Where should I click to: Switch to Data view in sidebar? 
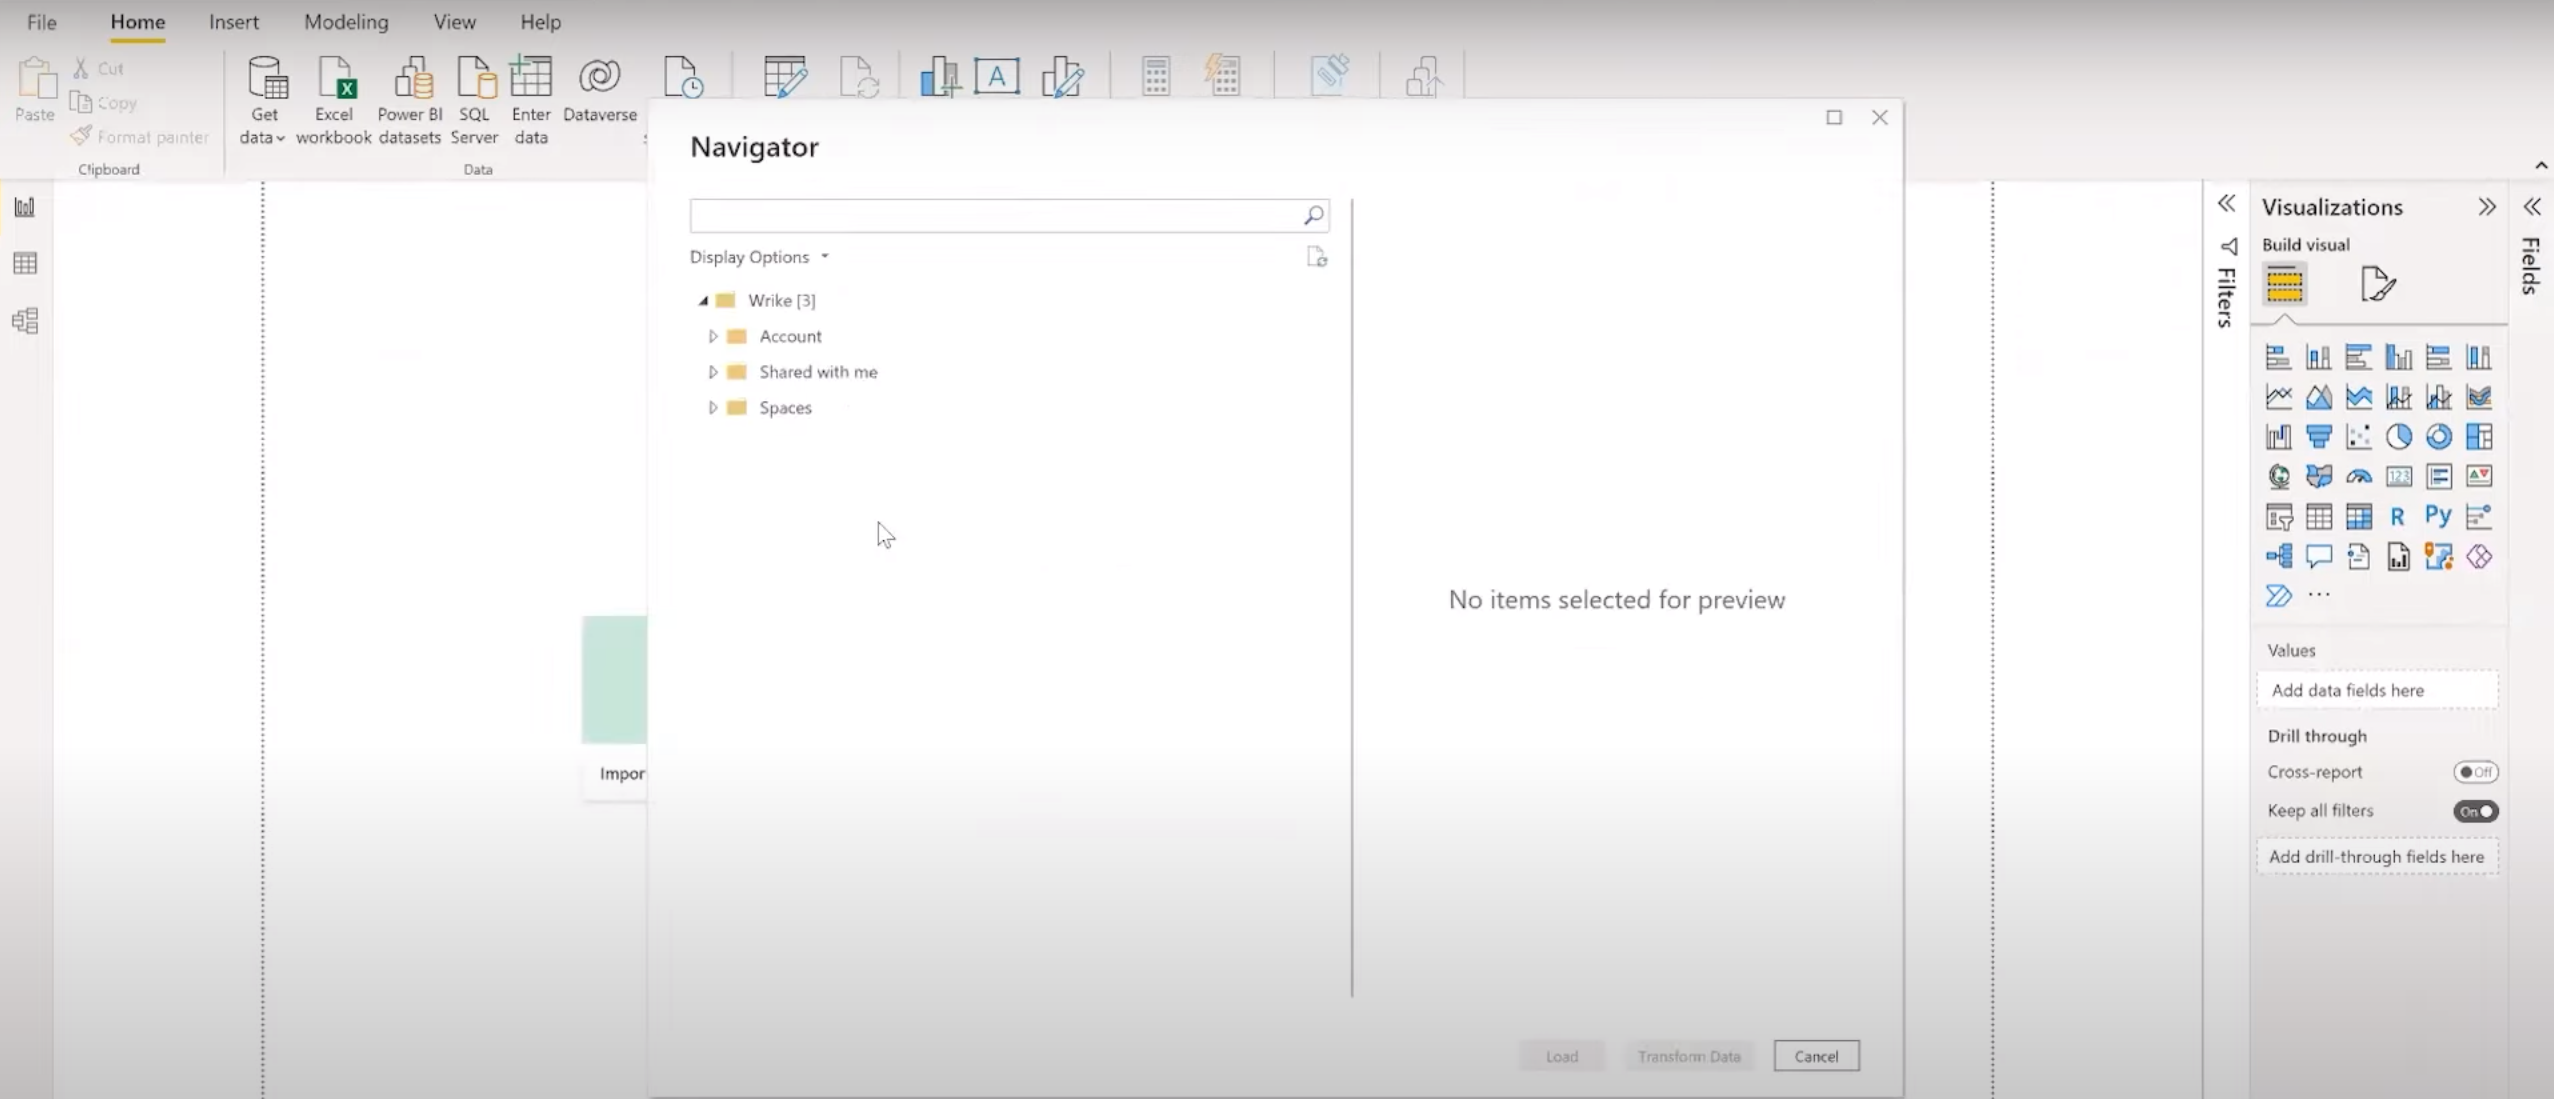pos(25,264)
